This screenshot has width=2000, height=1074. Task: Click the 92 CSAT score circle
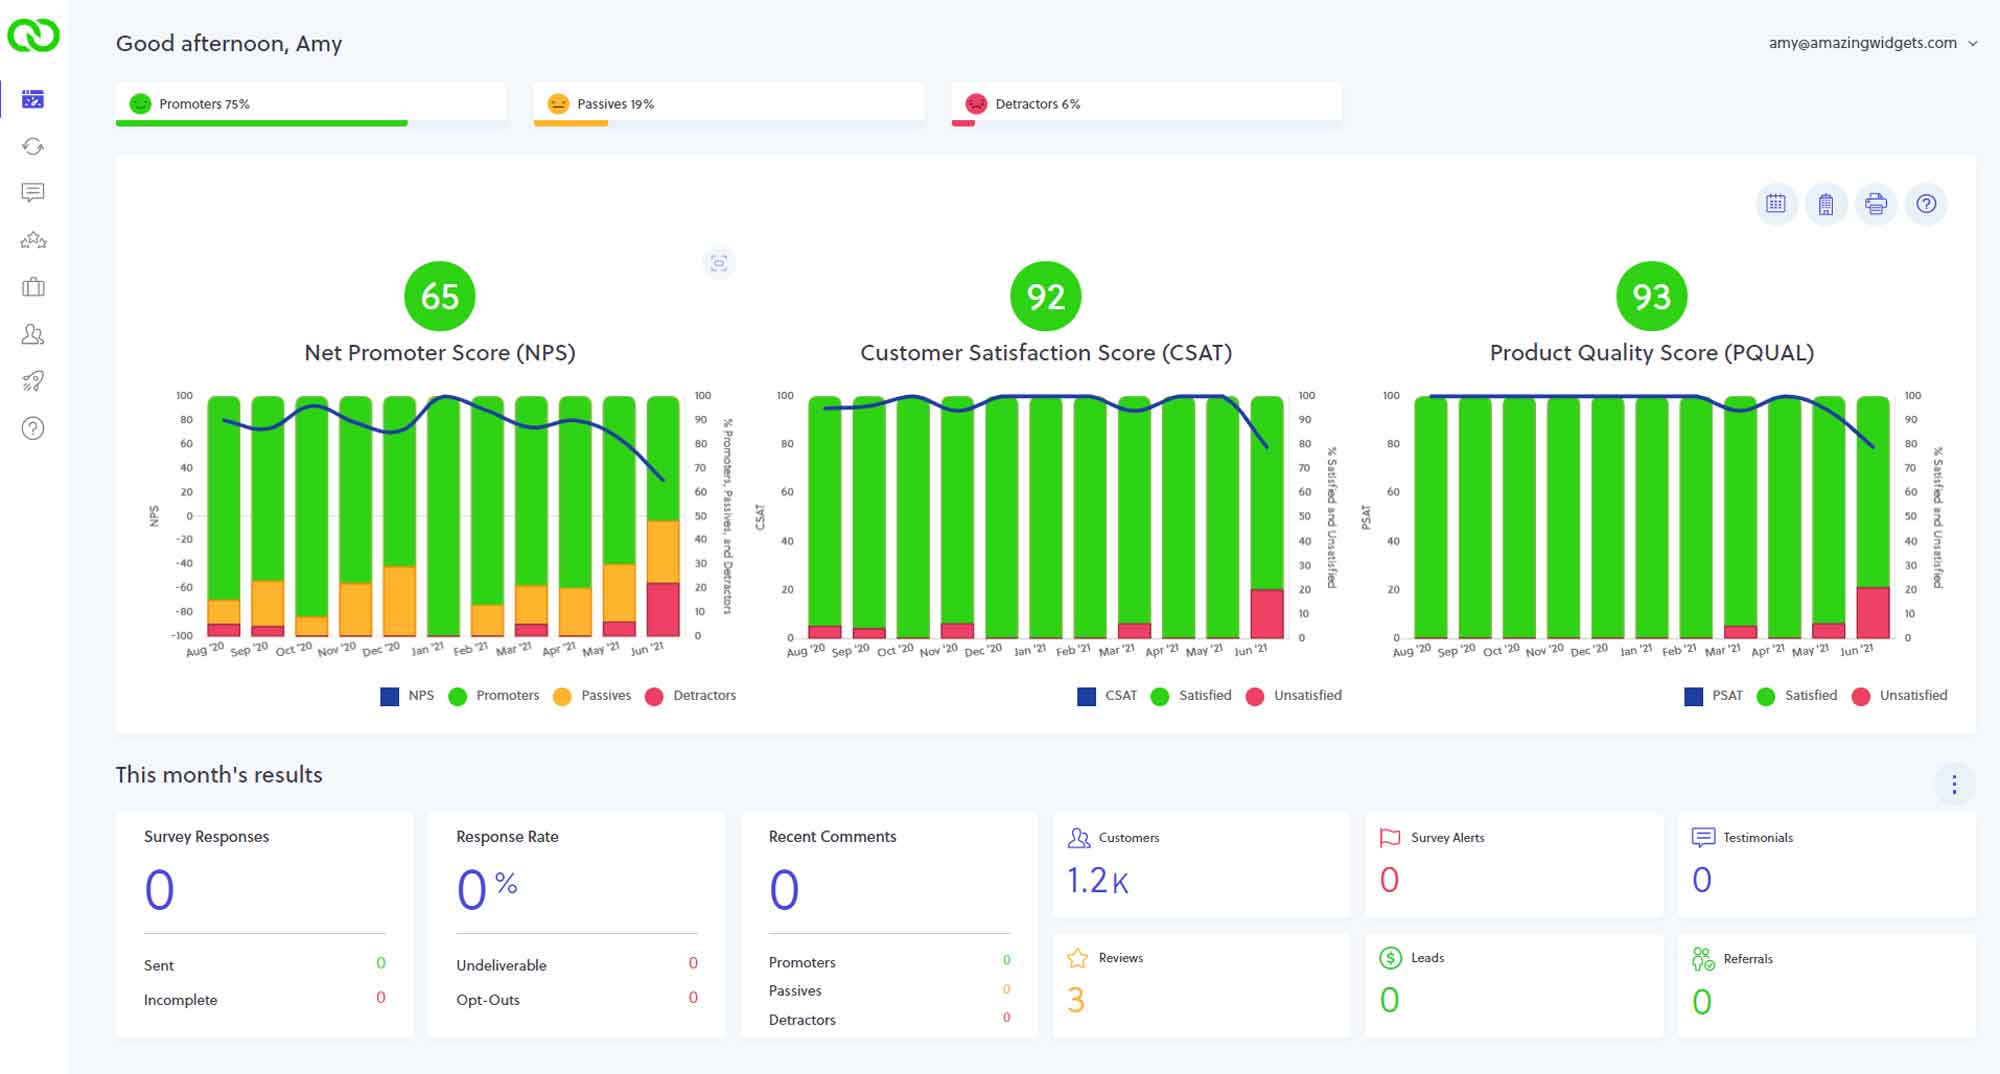coord(1046,296)
